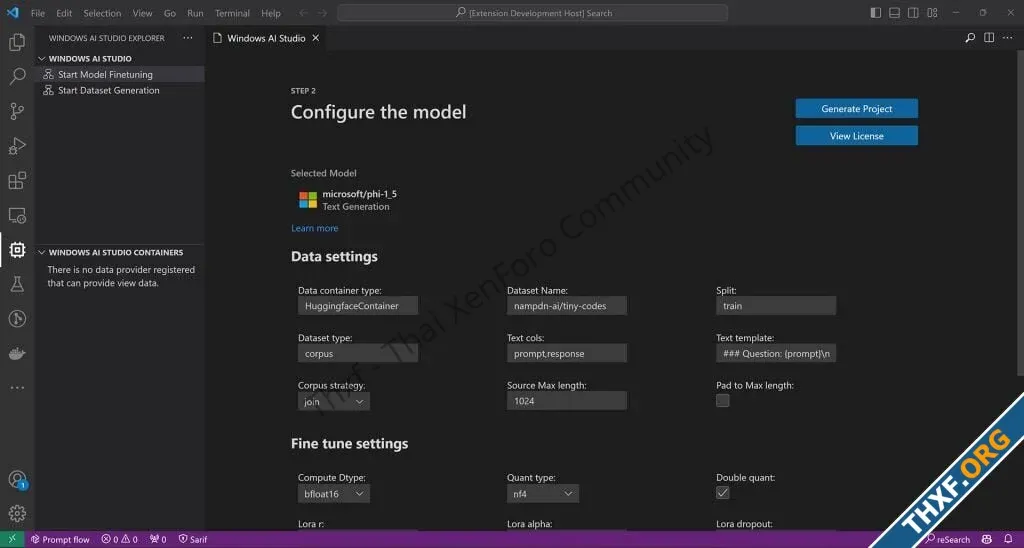Click the Text cols field
Viewport: 1024px width, 548px height.
click(567, 353)
